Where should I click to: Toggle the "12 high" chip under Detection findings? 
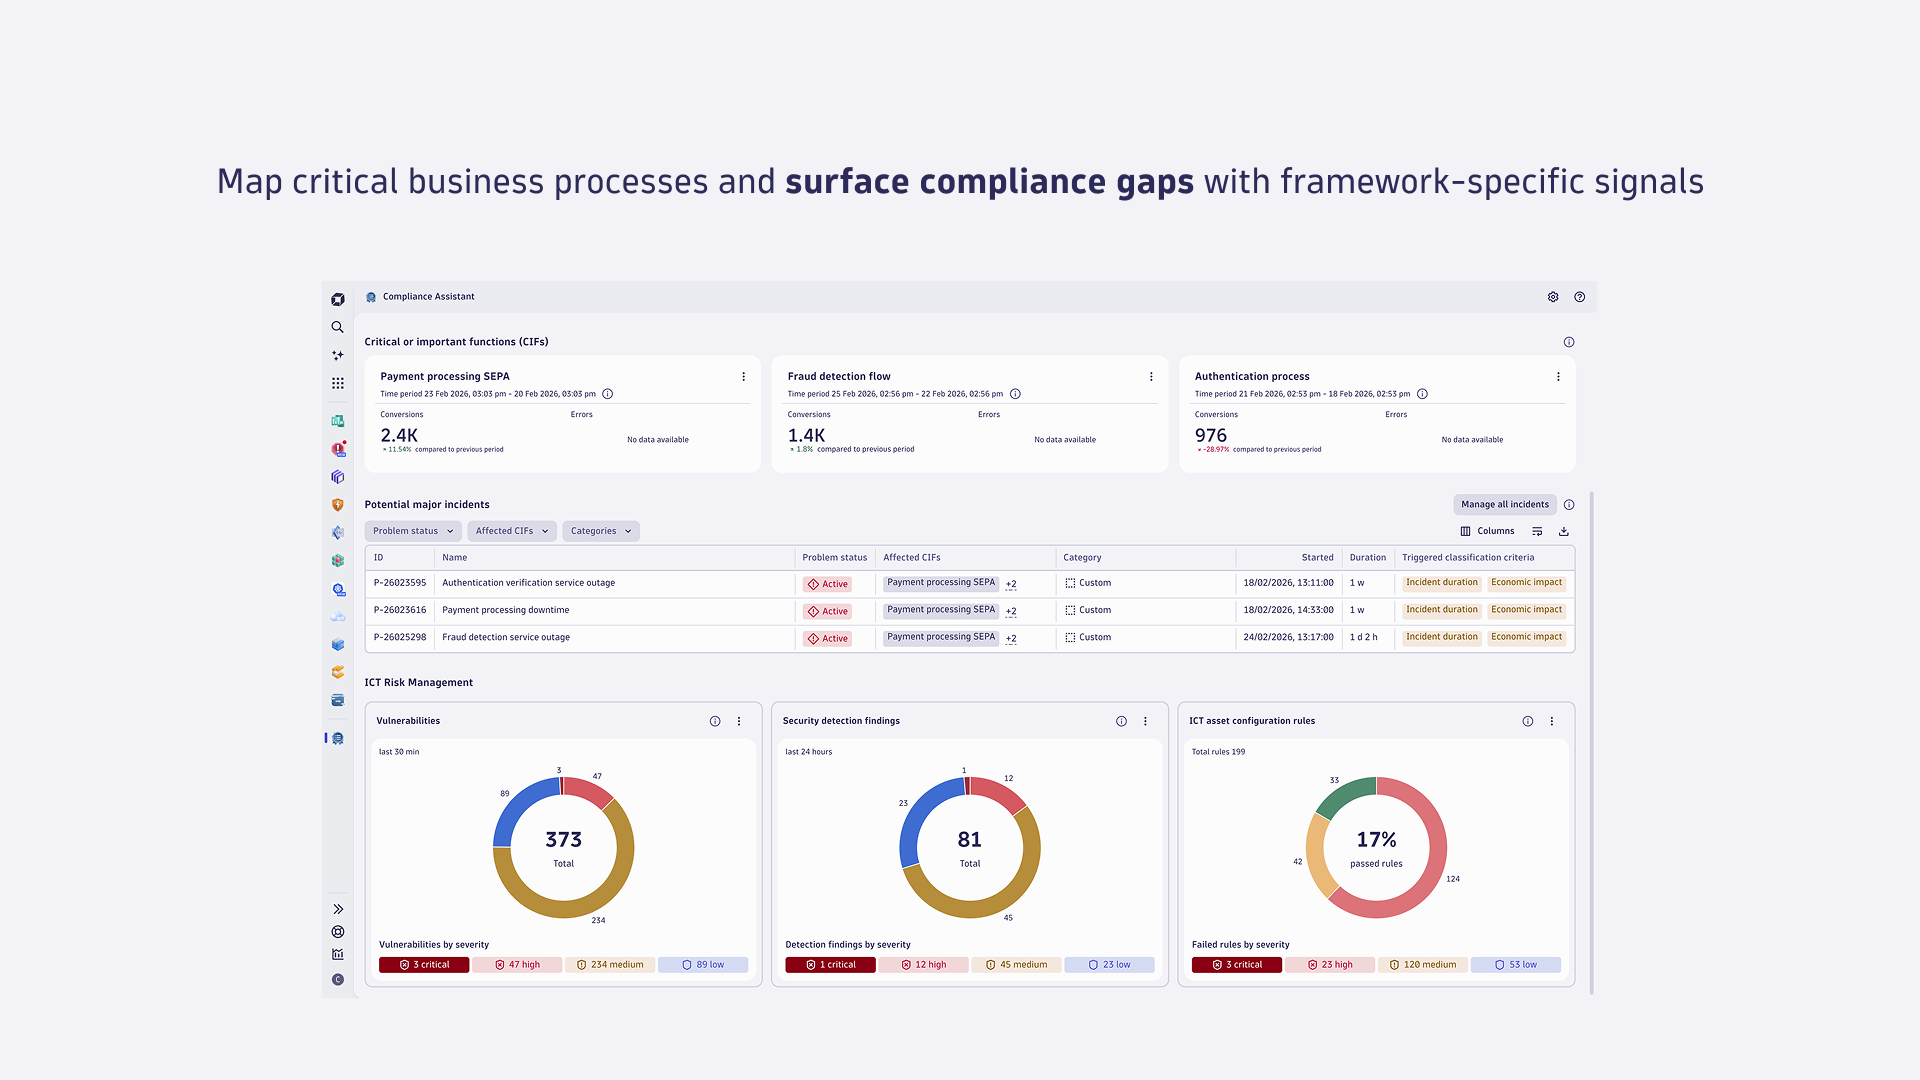point(923,964)
